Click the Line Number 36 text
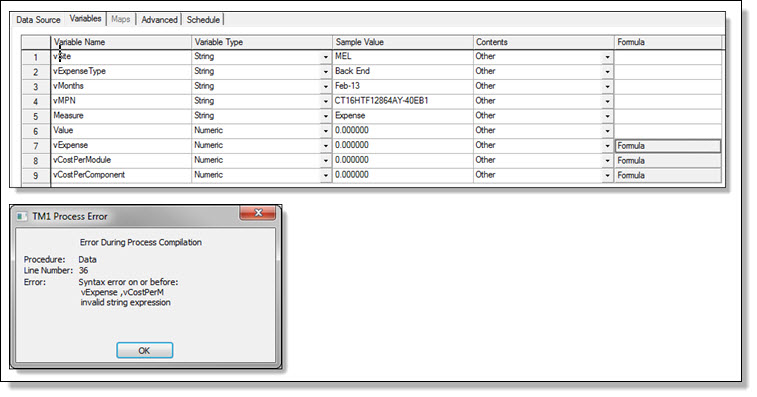This screenshot has height=397, width=757. [x=56, y=270]
